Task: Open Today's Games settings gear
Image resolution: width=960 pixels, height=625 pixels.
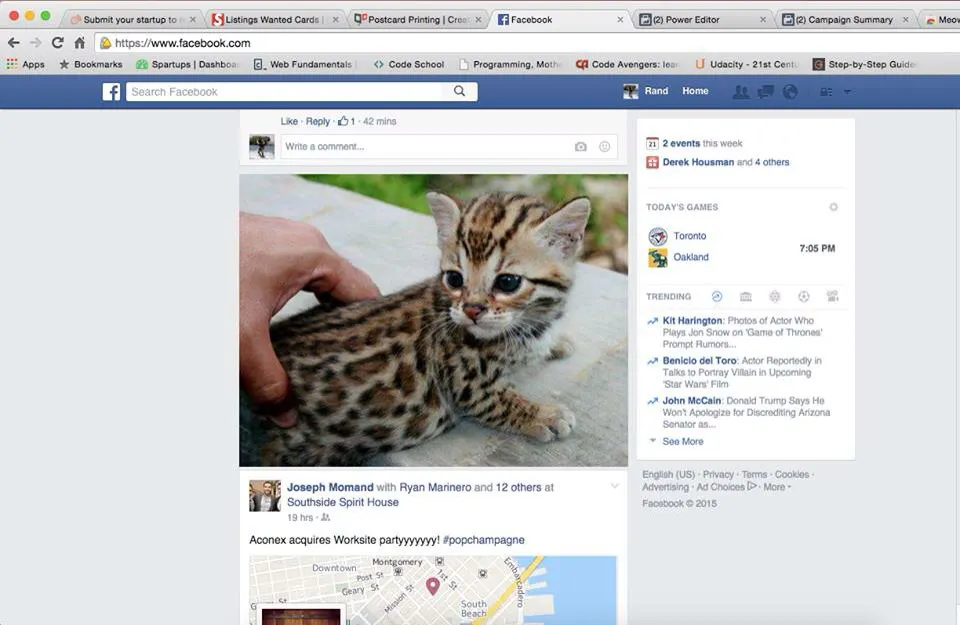Action: [833, 207]
